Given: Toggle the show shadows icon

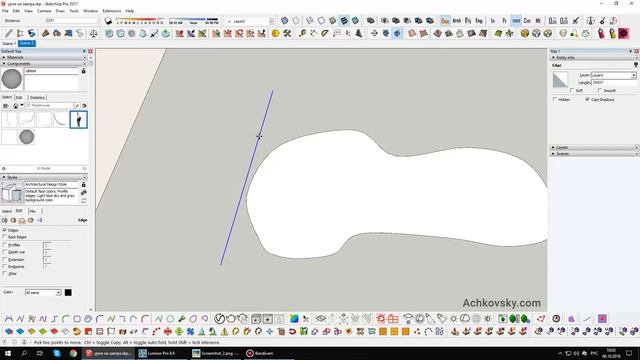Looking at the screenshot, I should point(108,21).
